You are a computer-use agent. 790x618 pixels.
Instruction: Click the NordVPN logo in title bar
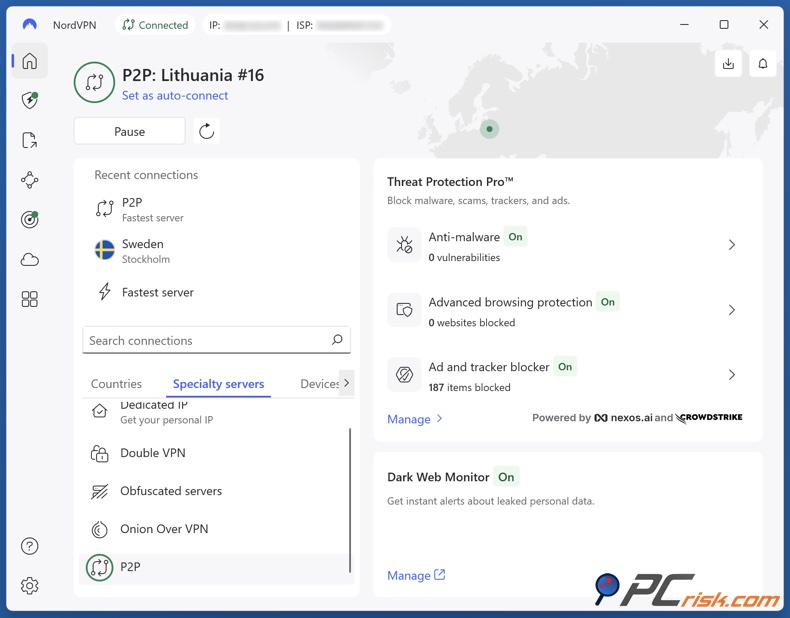click(x=30, y=24)
